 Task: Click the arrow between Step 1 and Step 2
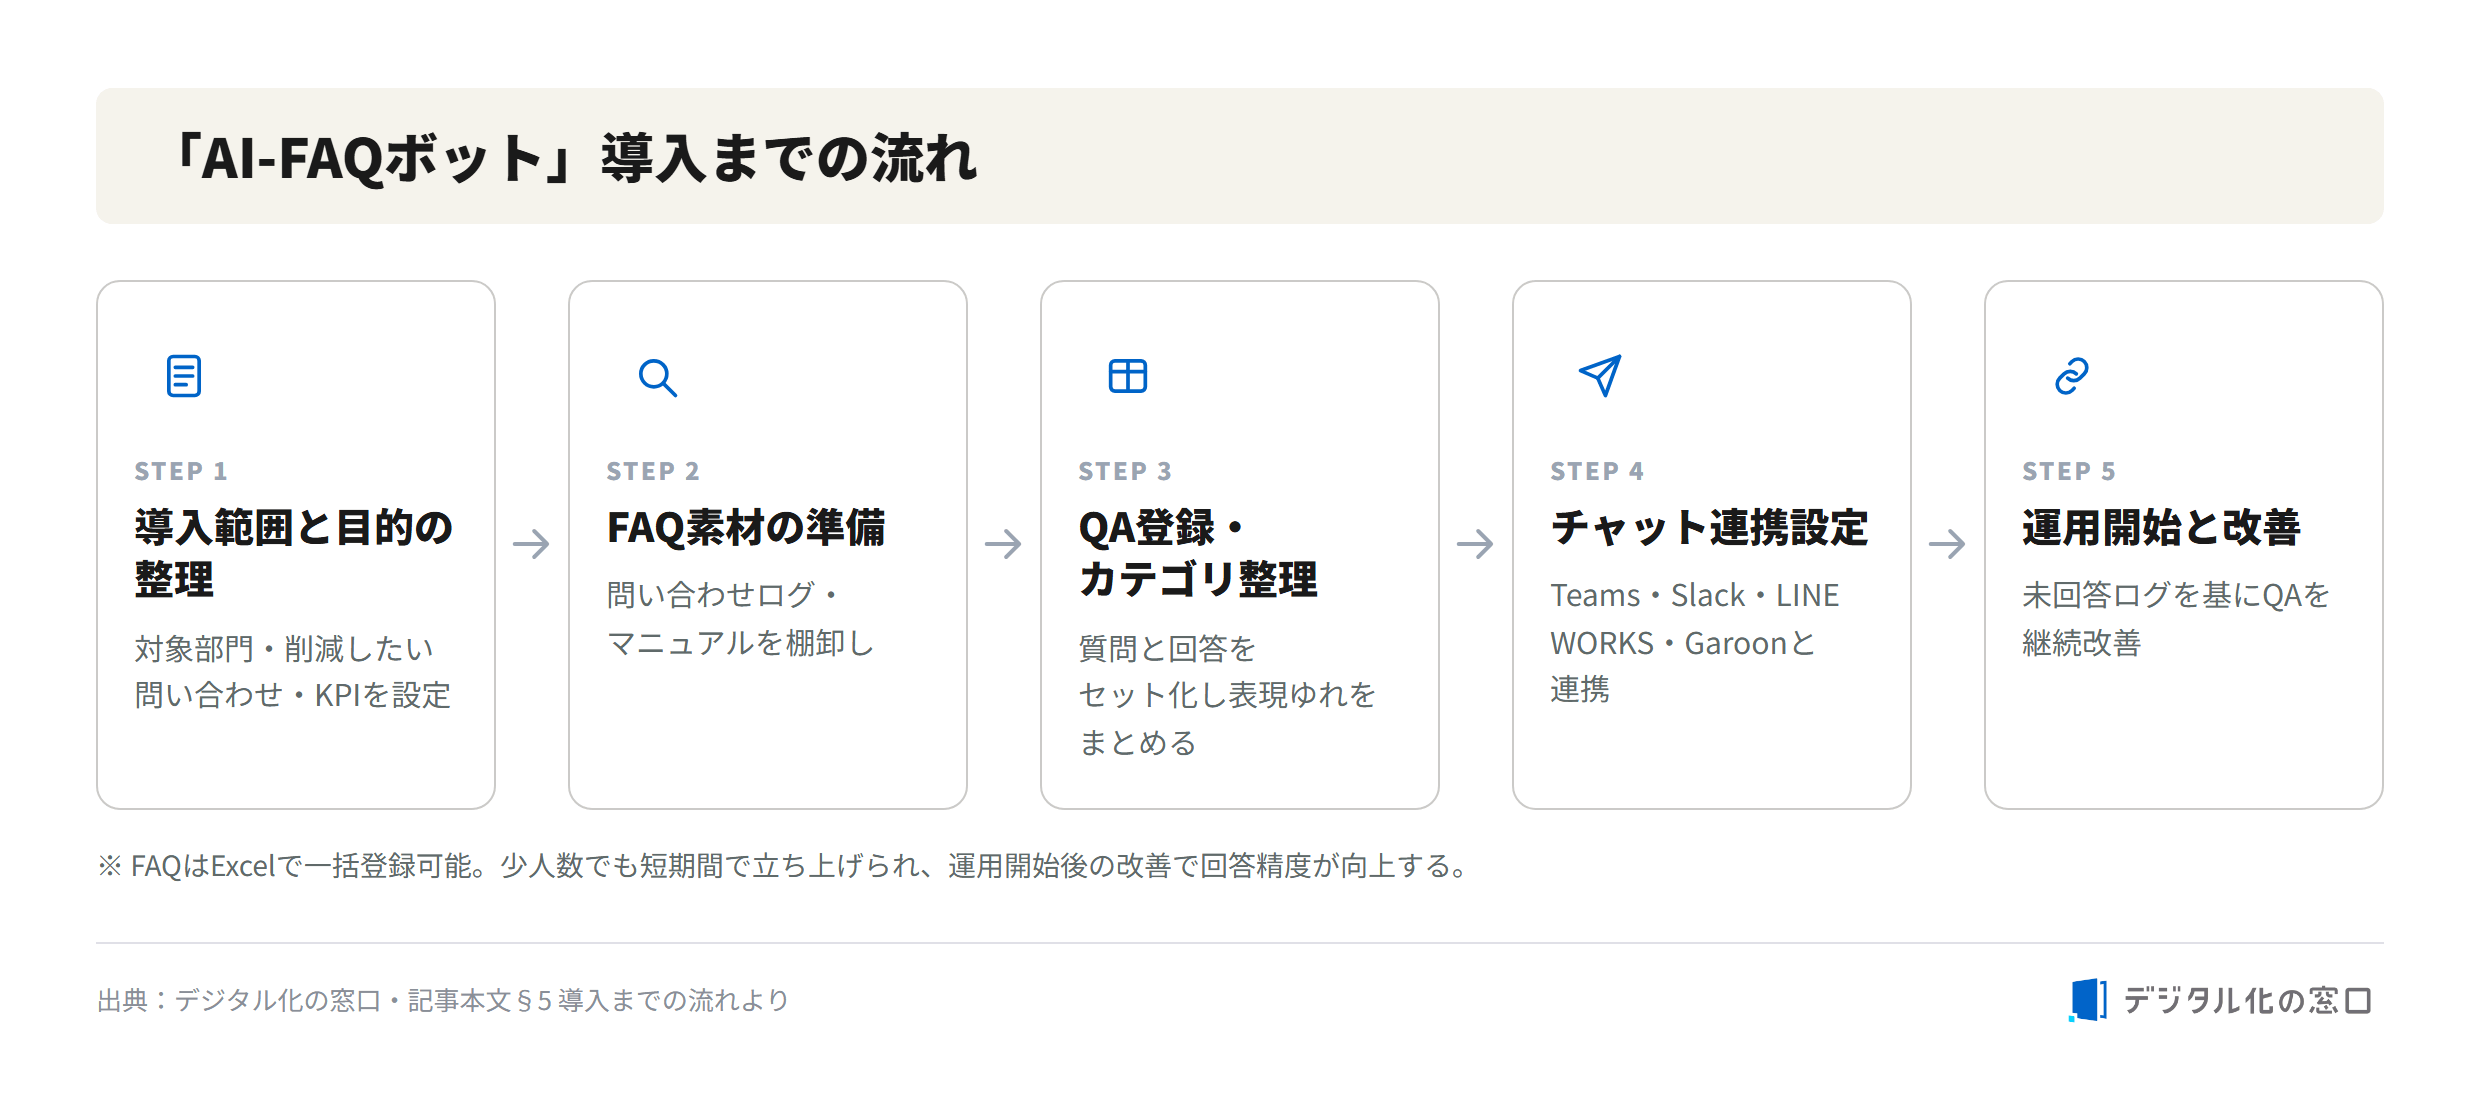531,544
